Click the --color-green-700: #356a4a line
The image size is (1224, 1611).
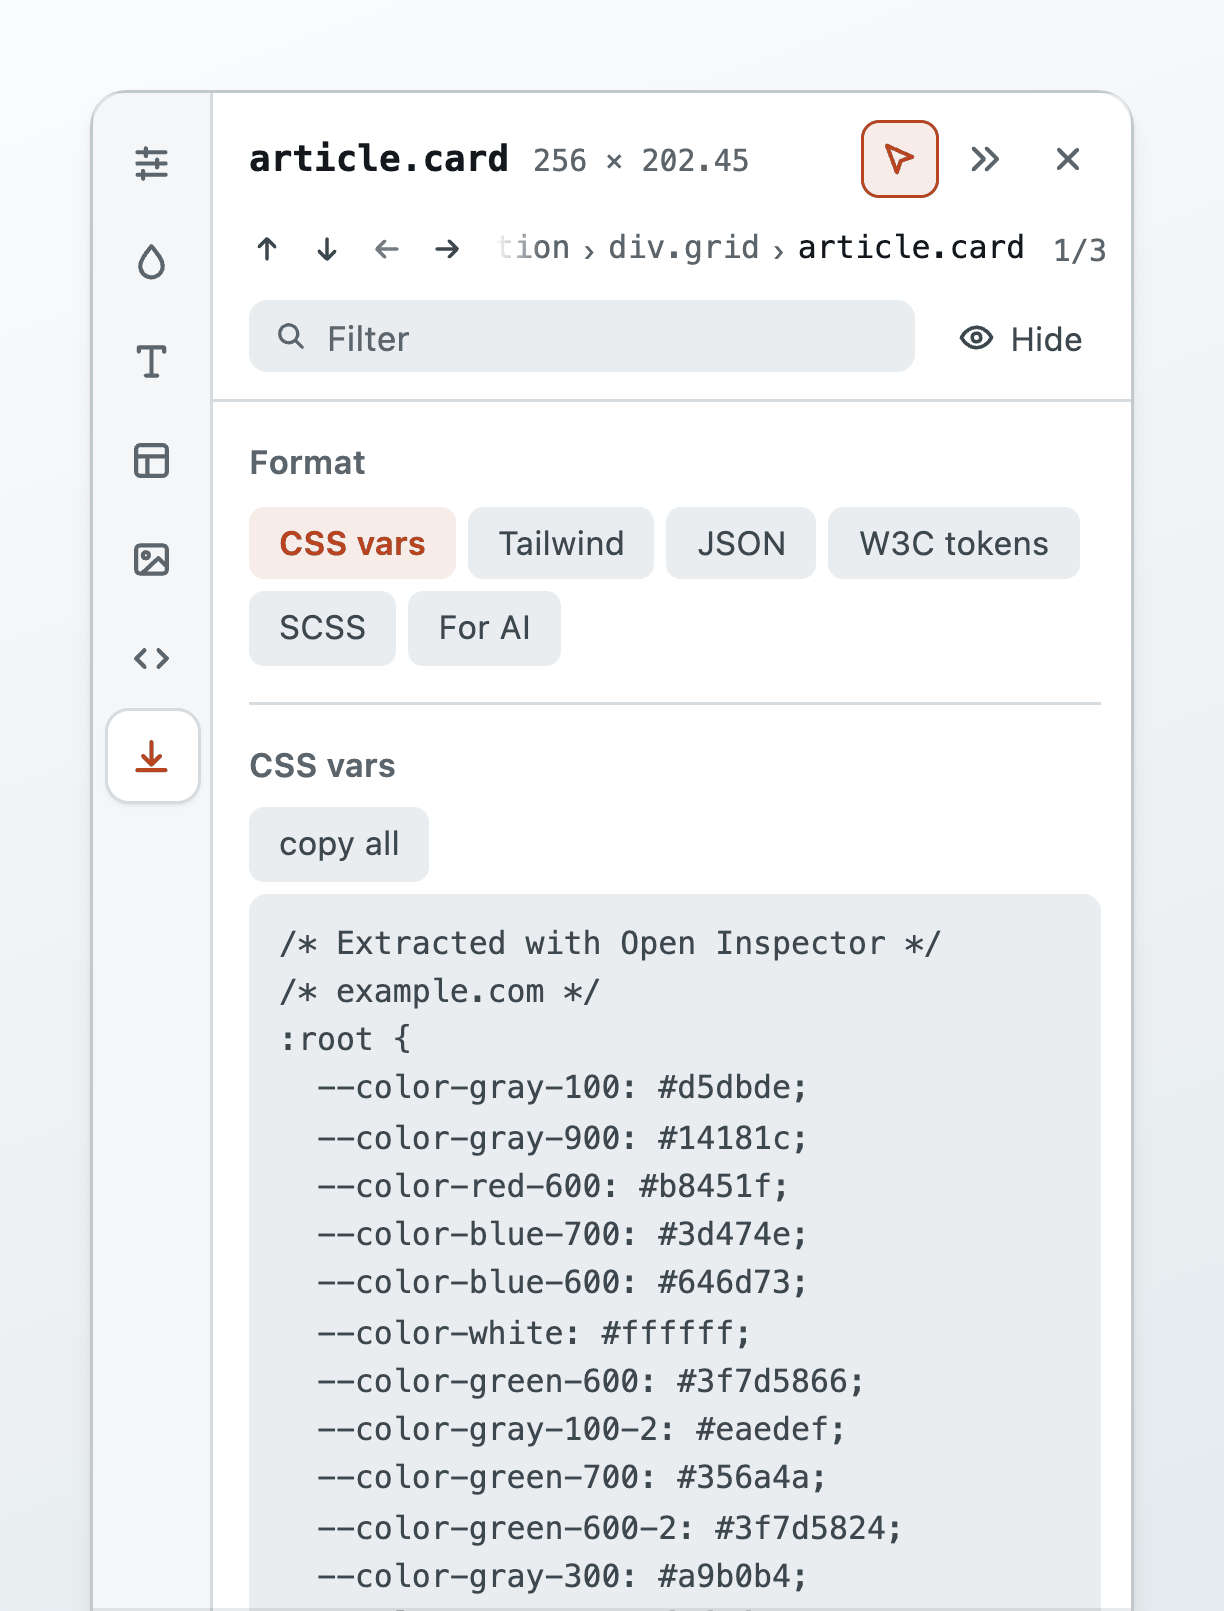pos(572,1477)
